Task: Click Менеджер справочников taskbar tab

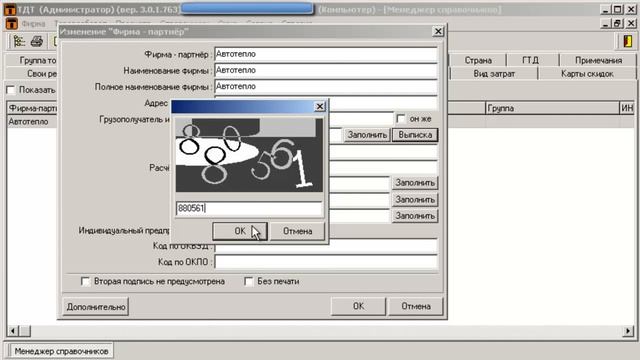Action: [x=60, y=351]
